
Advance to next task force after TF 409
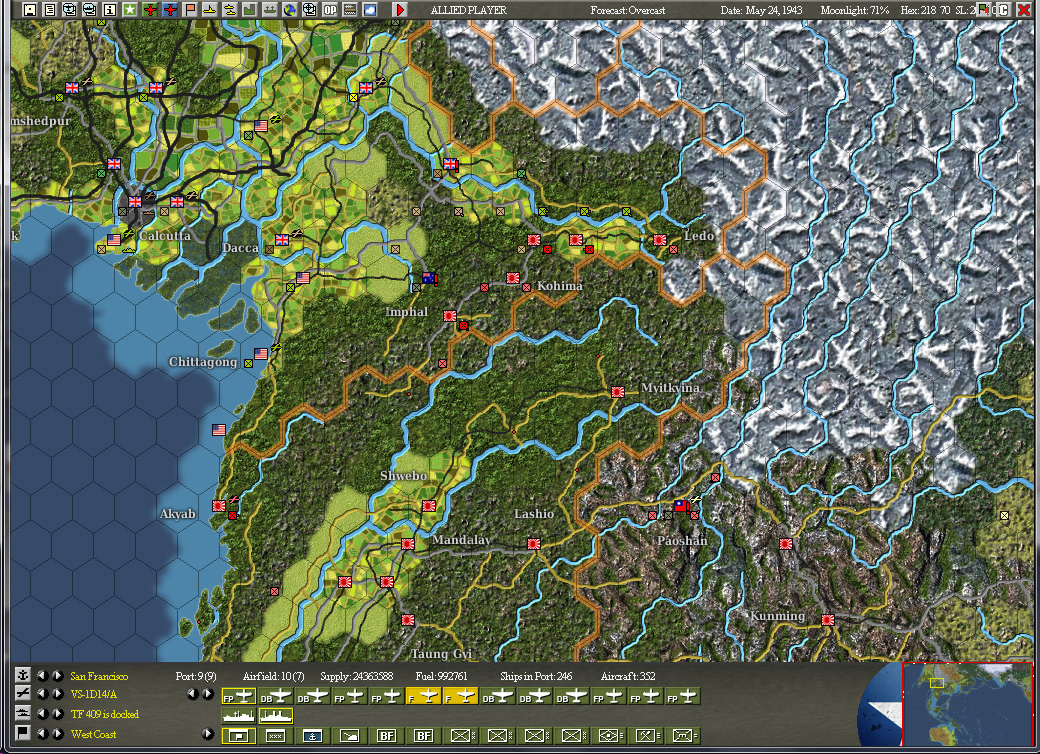pos(58,714)
